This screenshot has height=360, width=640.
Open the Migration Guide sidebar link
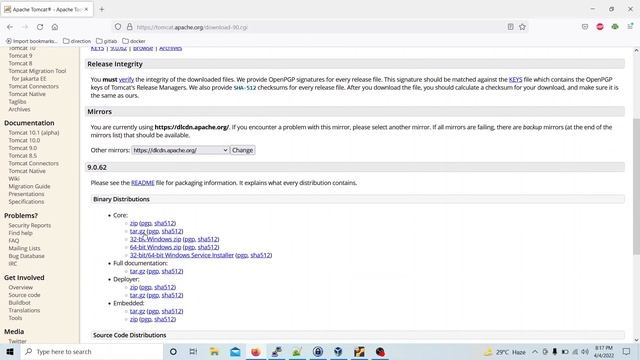(x=29, y=186)
